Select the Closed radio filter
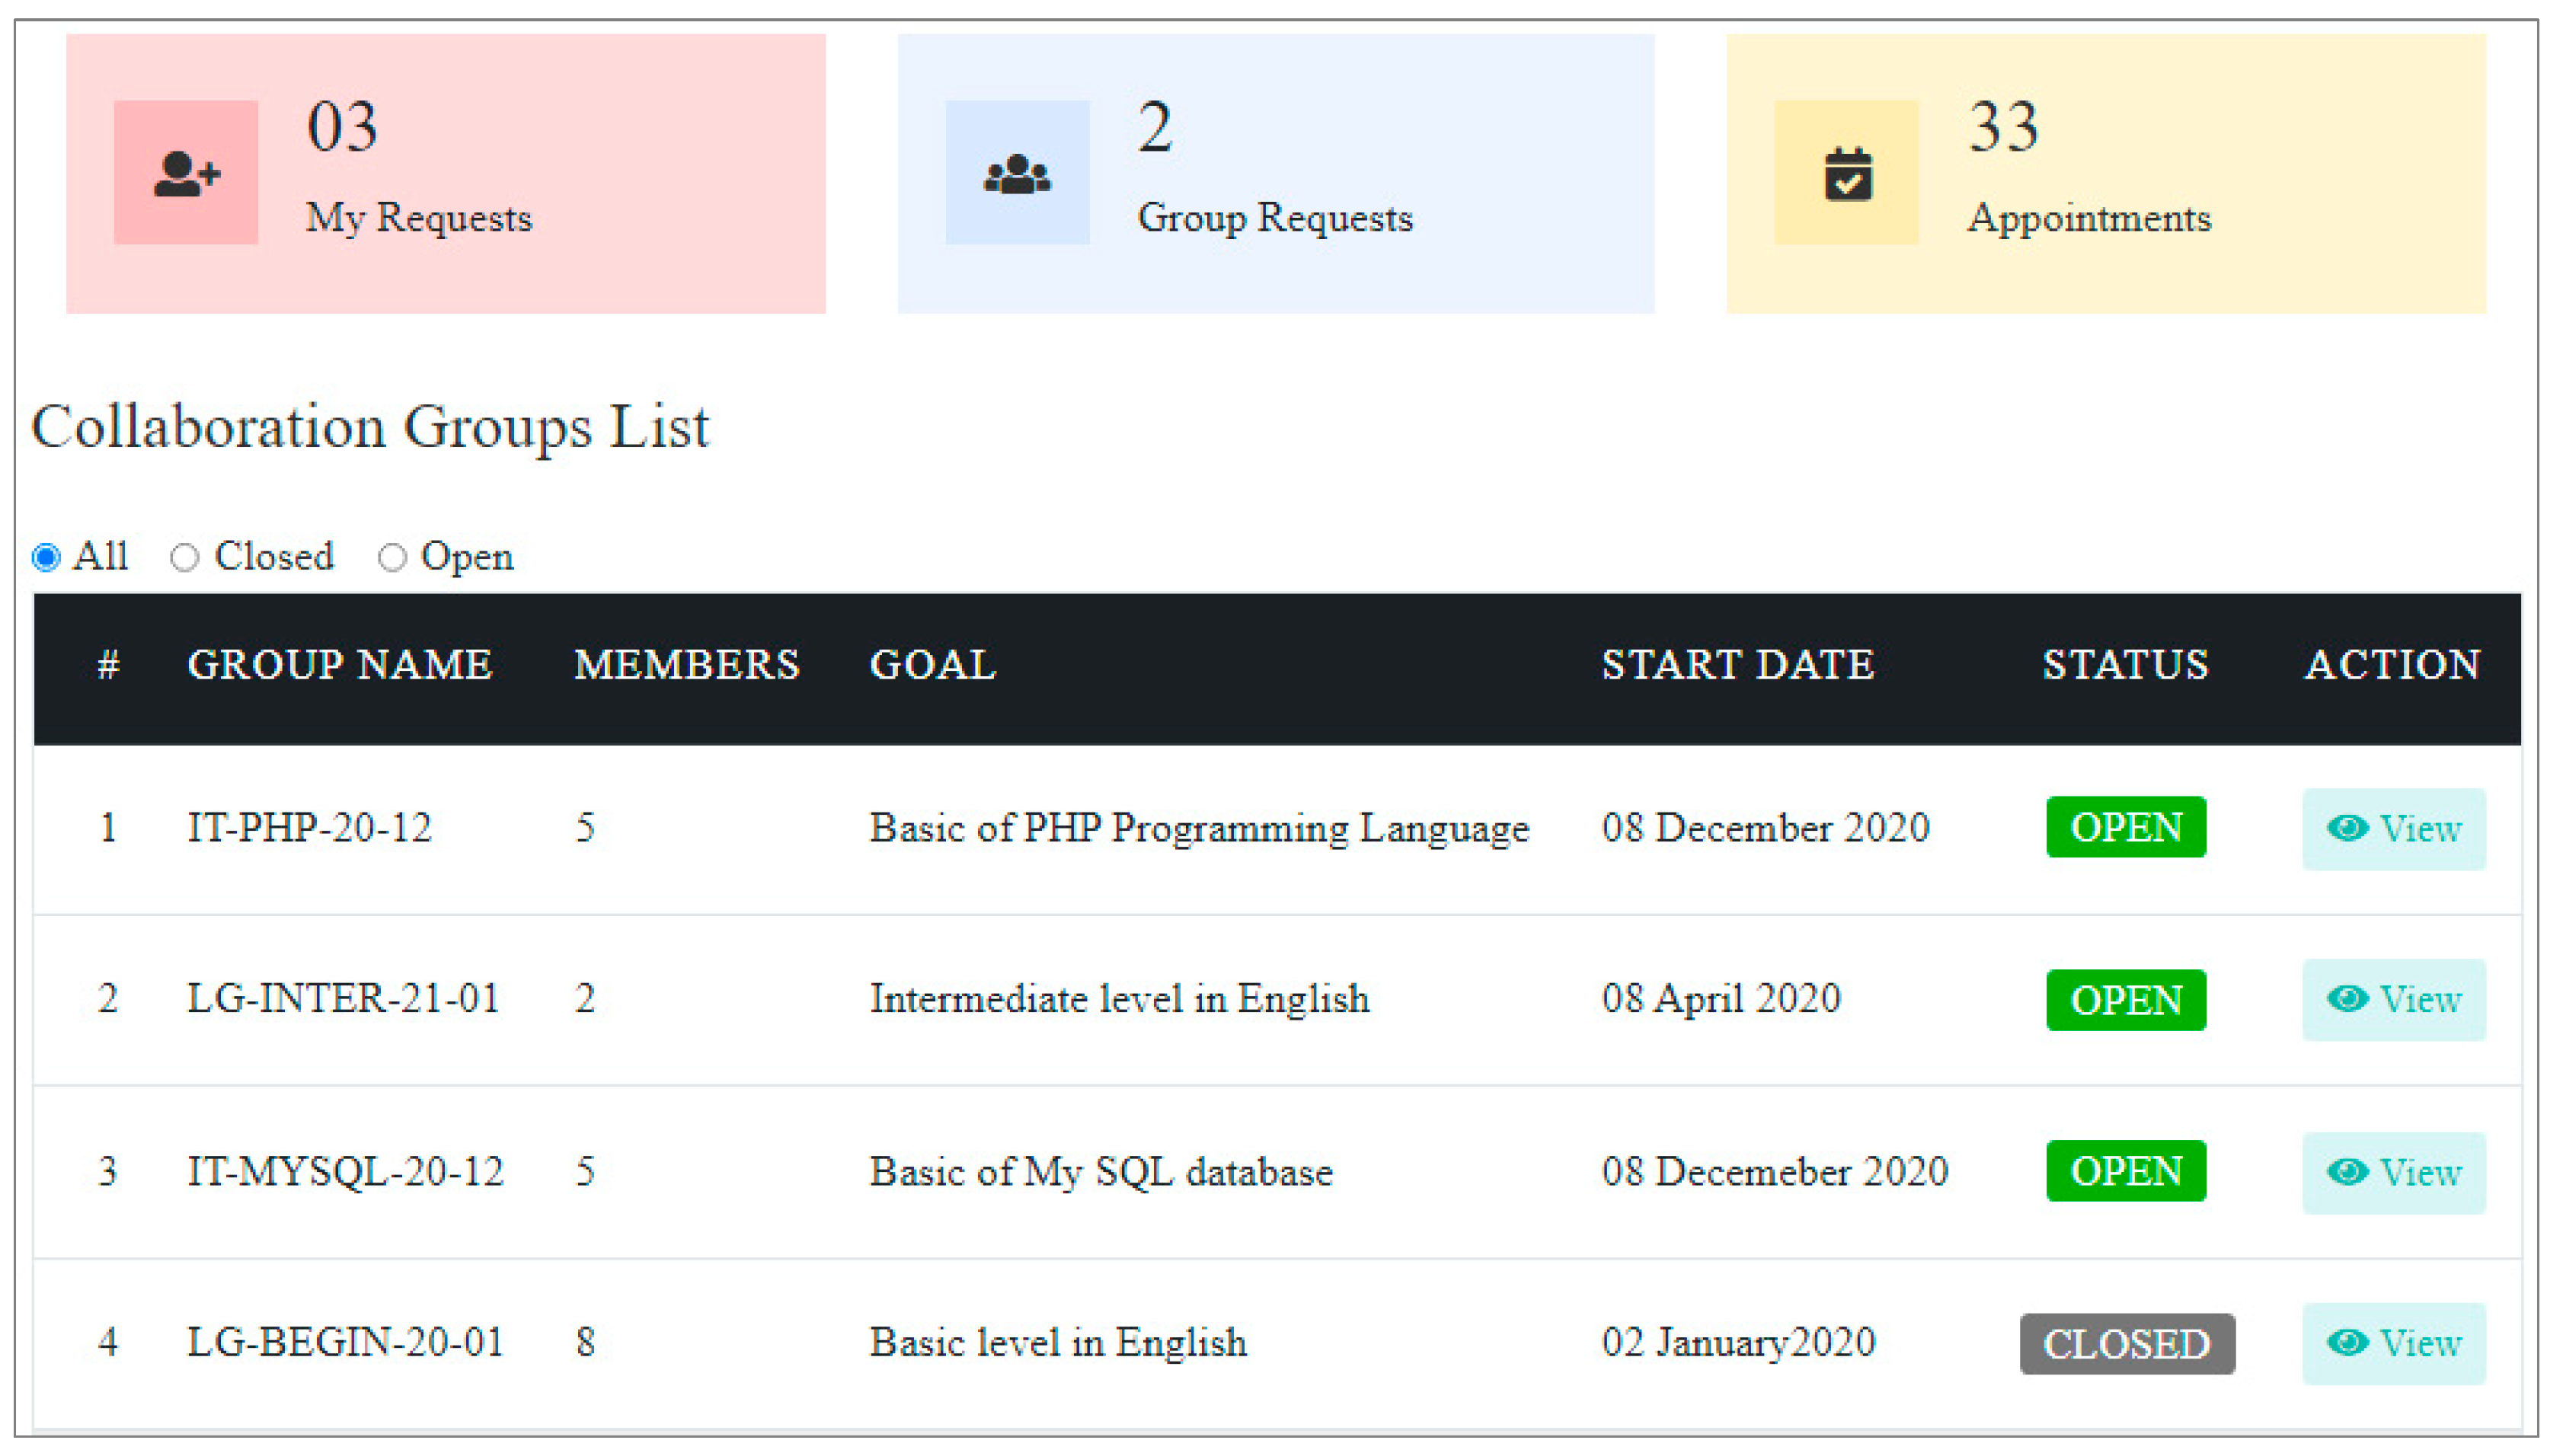The height and width of the screenshot is (1456, 2563). pos(185,557)
